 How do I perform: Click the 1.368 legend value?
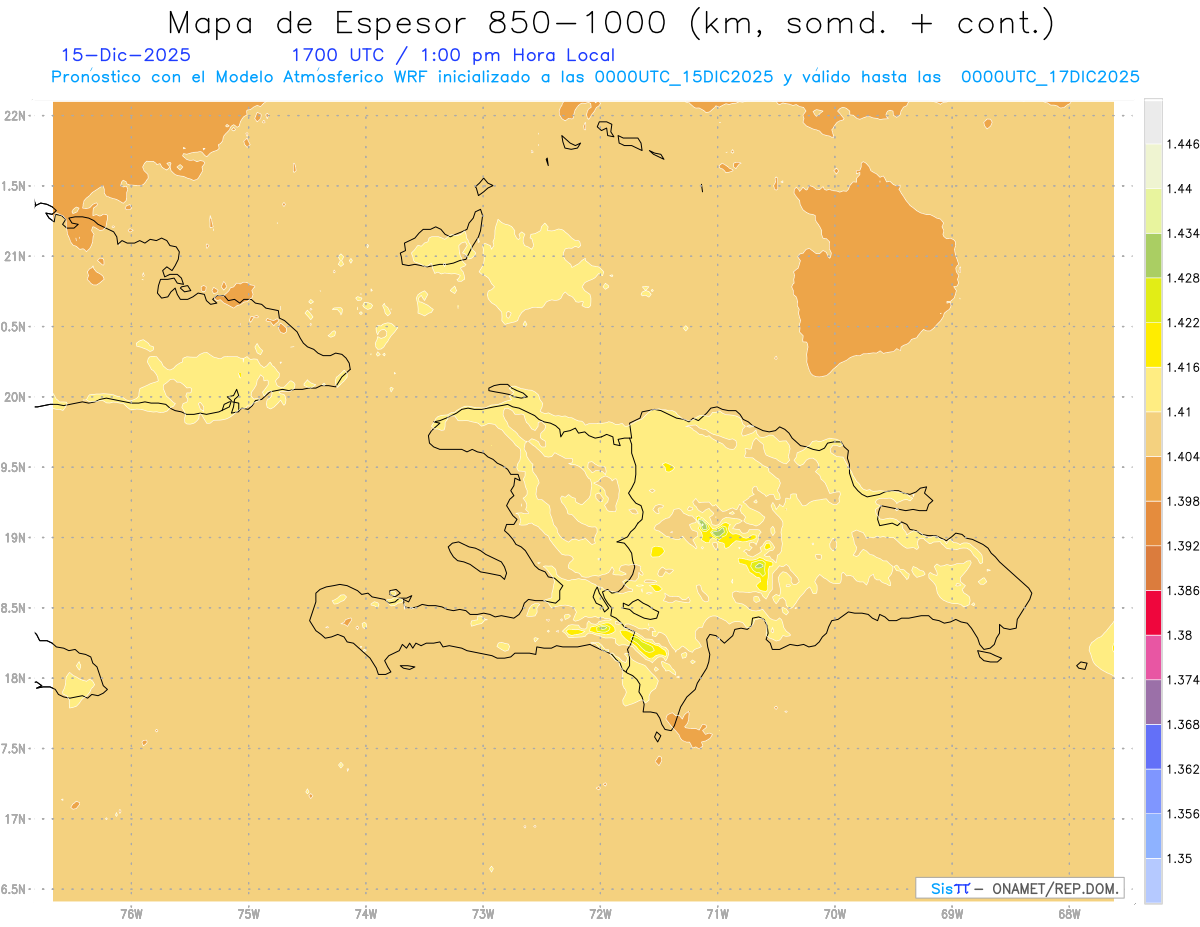point(1183,724)
